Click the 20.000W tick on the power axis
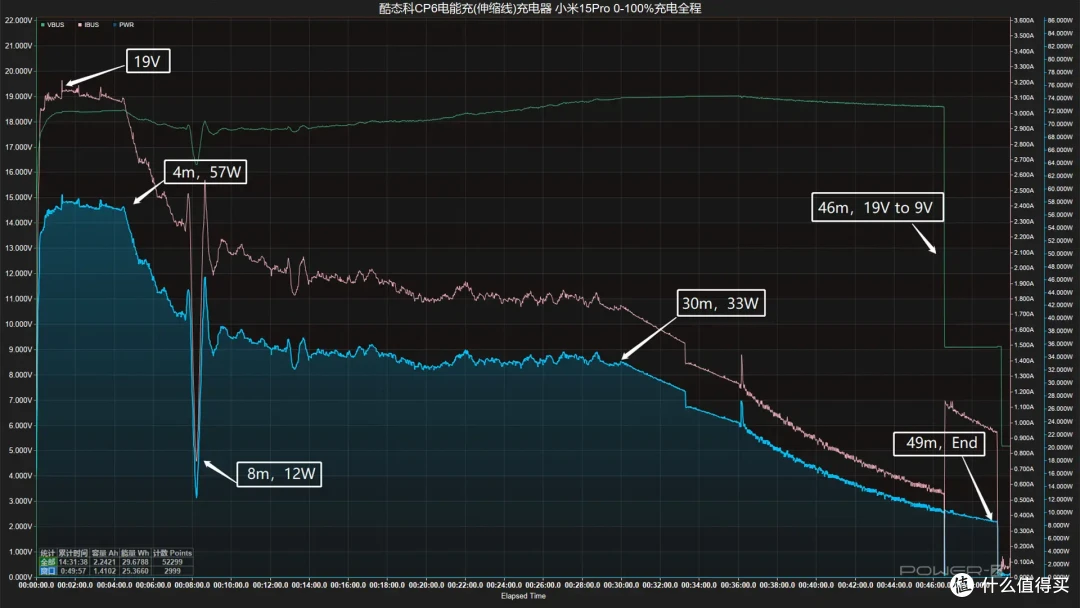This screenshot has width=1080, height=608. (x=1060, y=448)
